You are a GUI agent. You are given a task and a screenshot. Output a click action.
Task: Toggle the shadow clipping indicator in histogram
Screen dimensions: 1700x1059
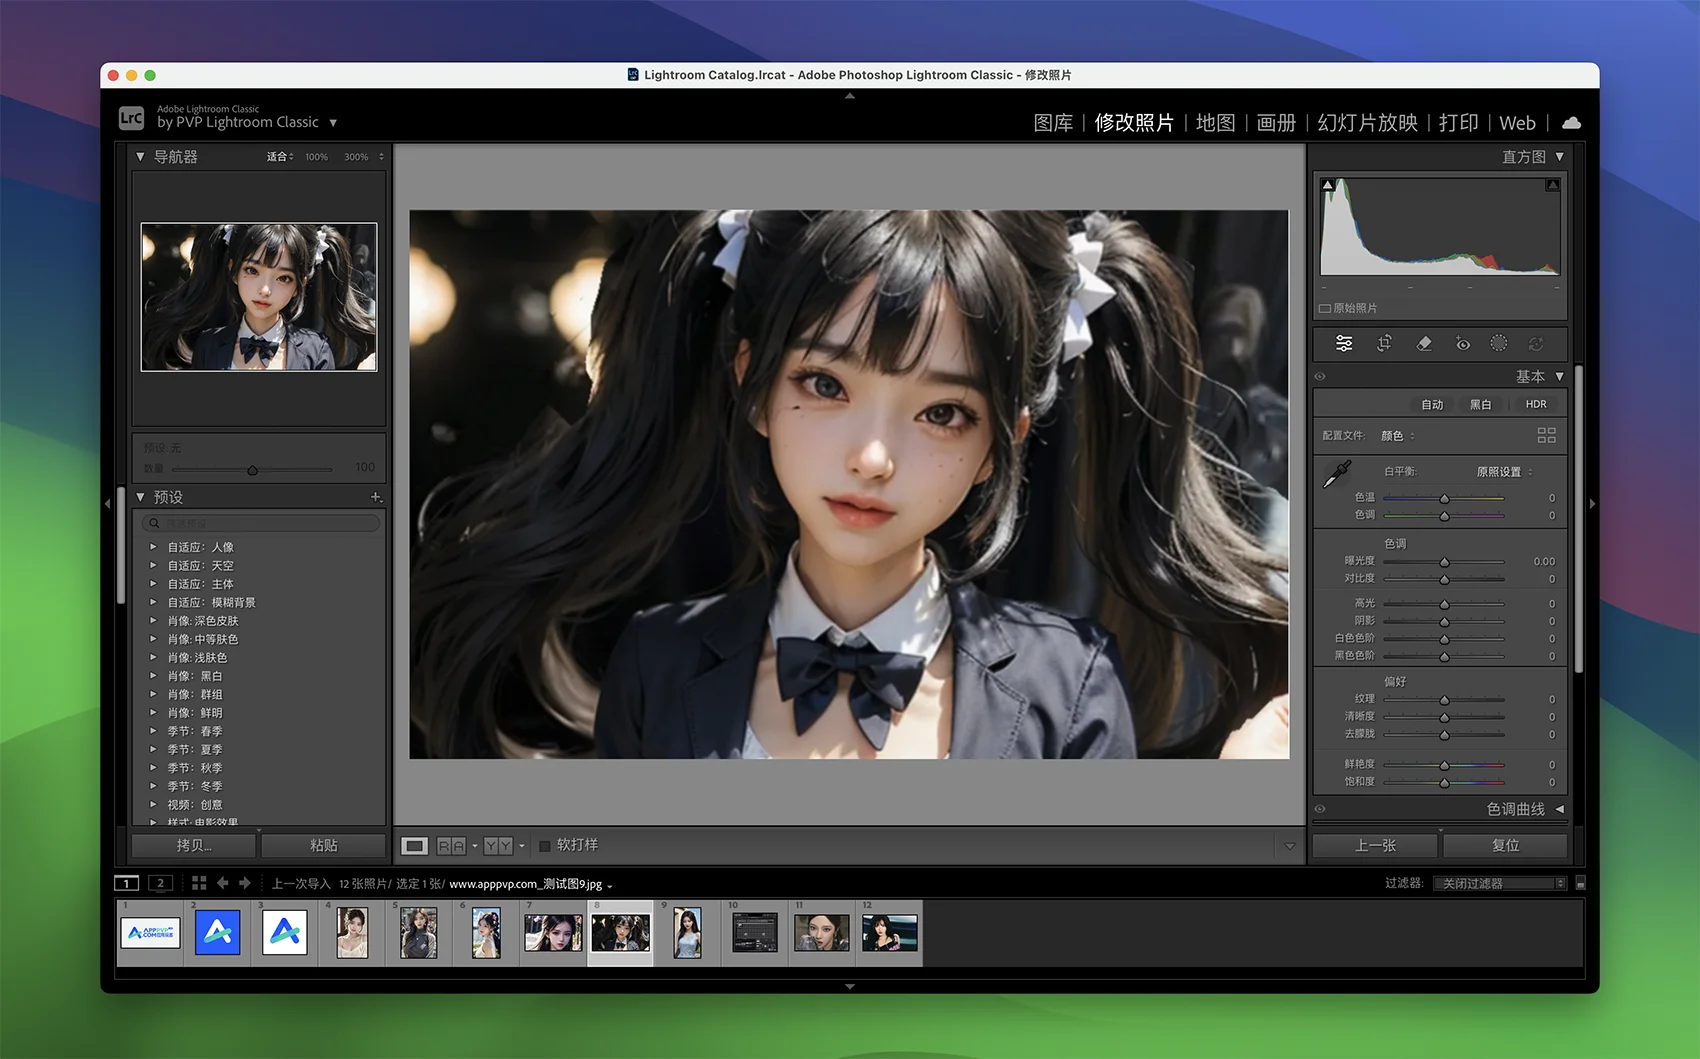pos(1327,185)
